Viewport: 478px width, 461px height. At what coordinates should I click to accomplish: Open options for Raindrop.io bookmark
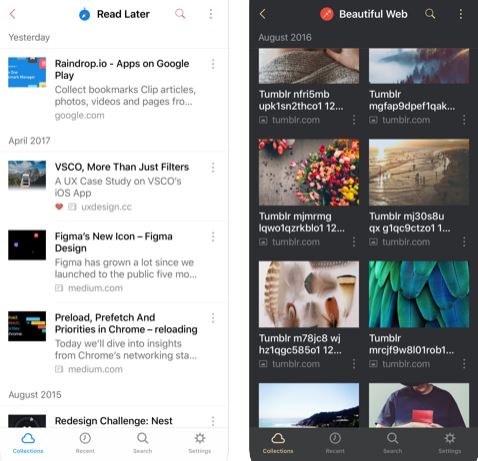point(213,64)
